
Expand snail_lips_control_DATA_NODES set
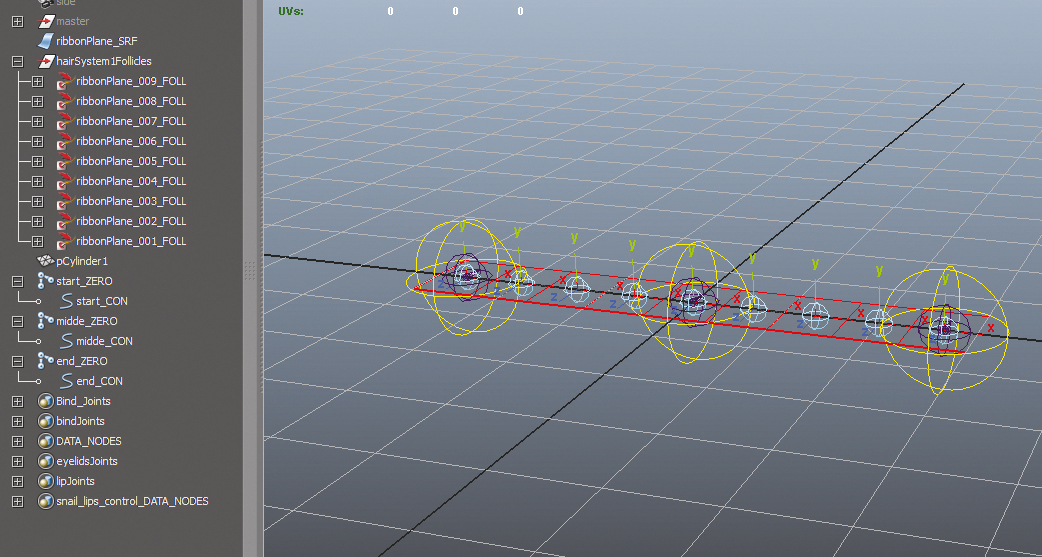(18, 501)
